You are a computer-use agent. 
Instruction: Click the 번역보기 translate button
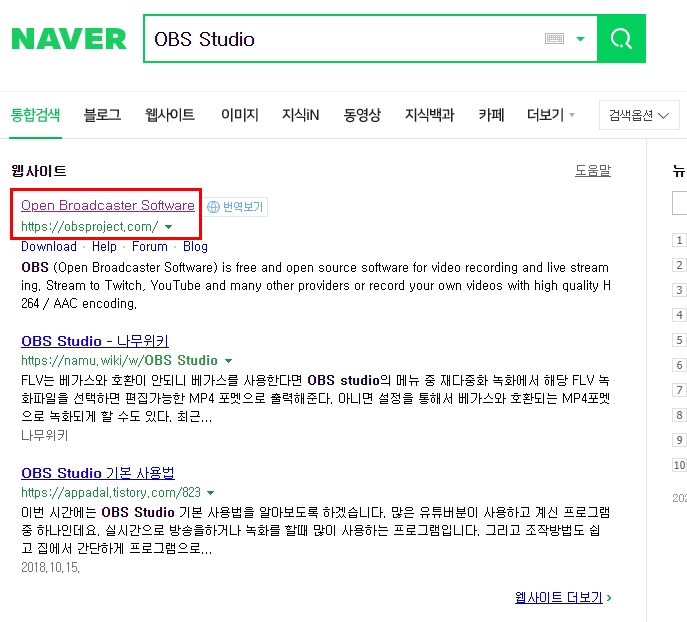[x=235, y=207]
